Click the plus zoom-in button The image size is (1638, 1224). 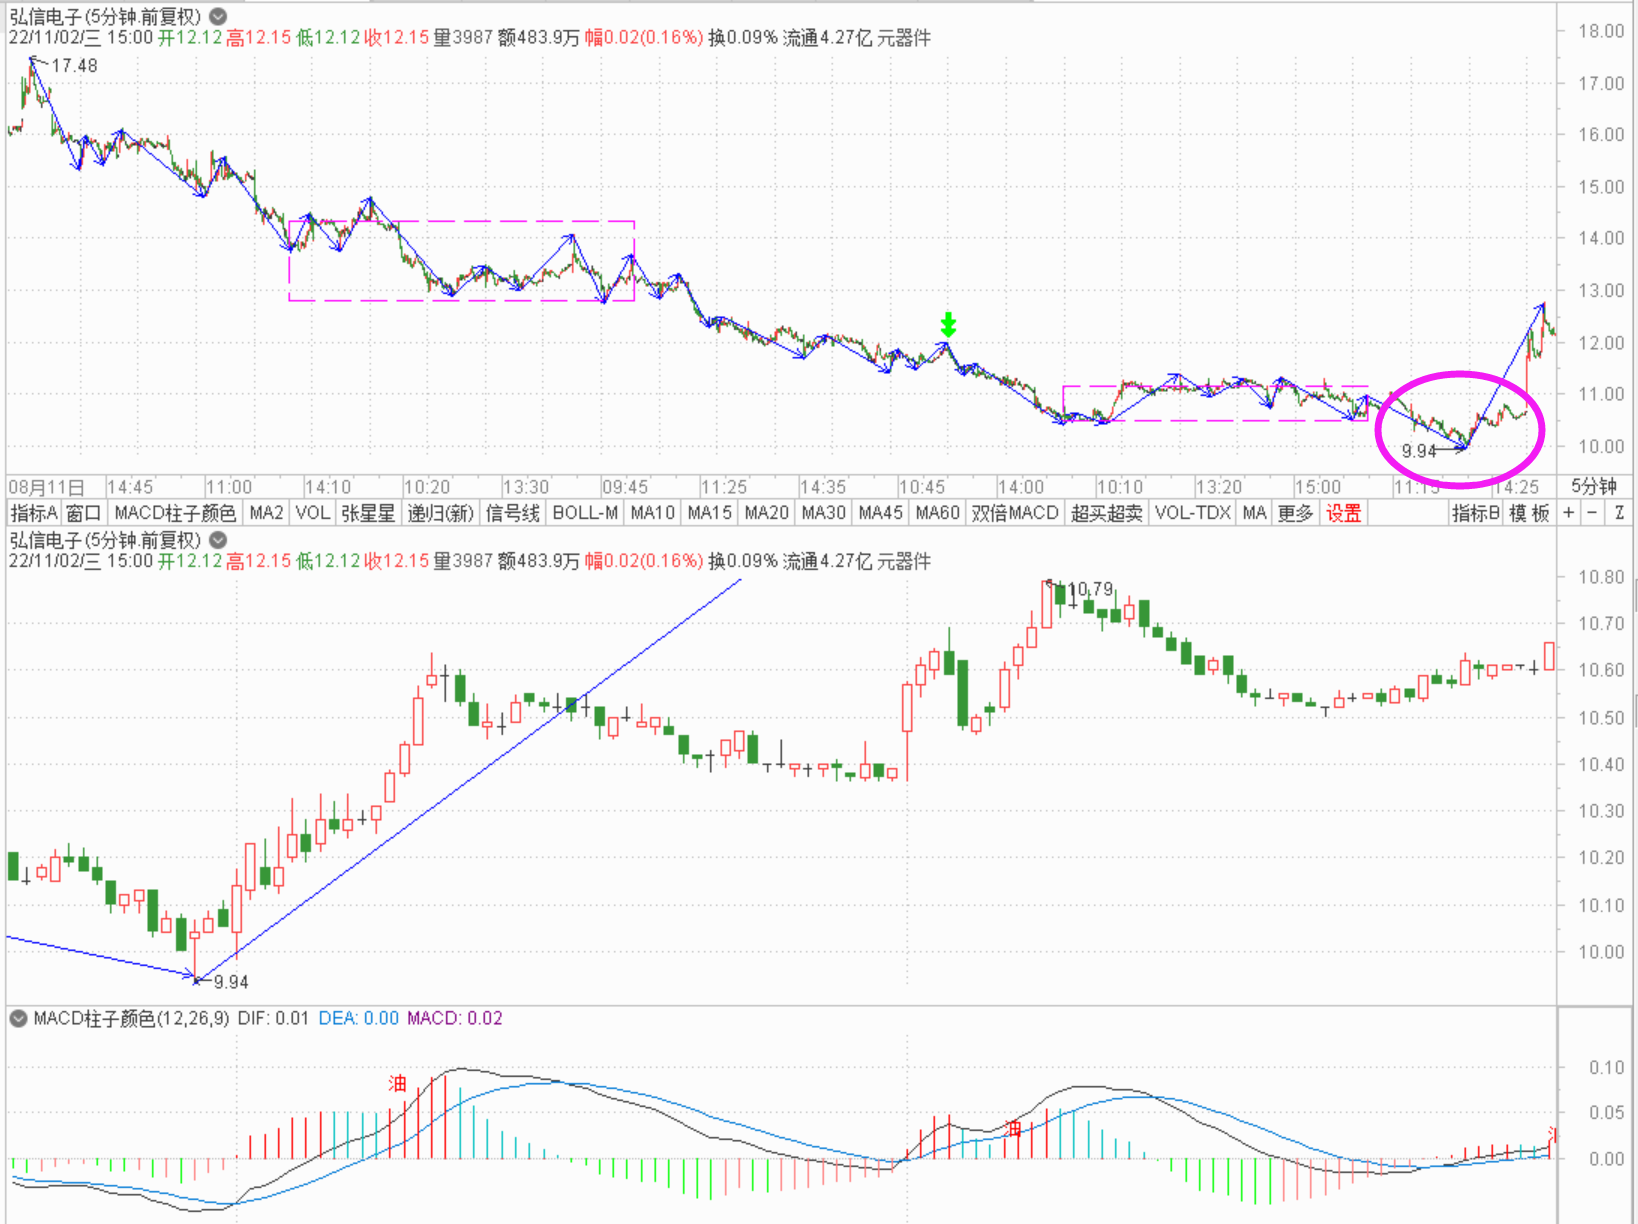coord(1568,513)
